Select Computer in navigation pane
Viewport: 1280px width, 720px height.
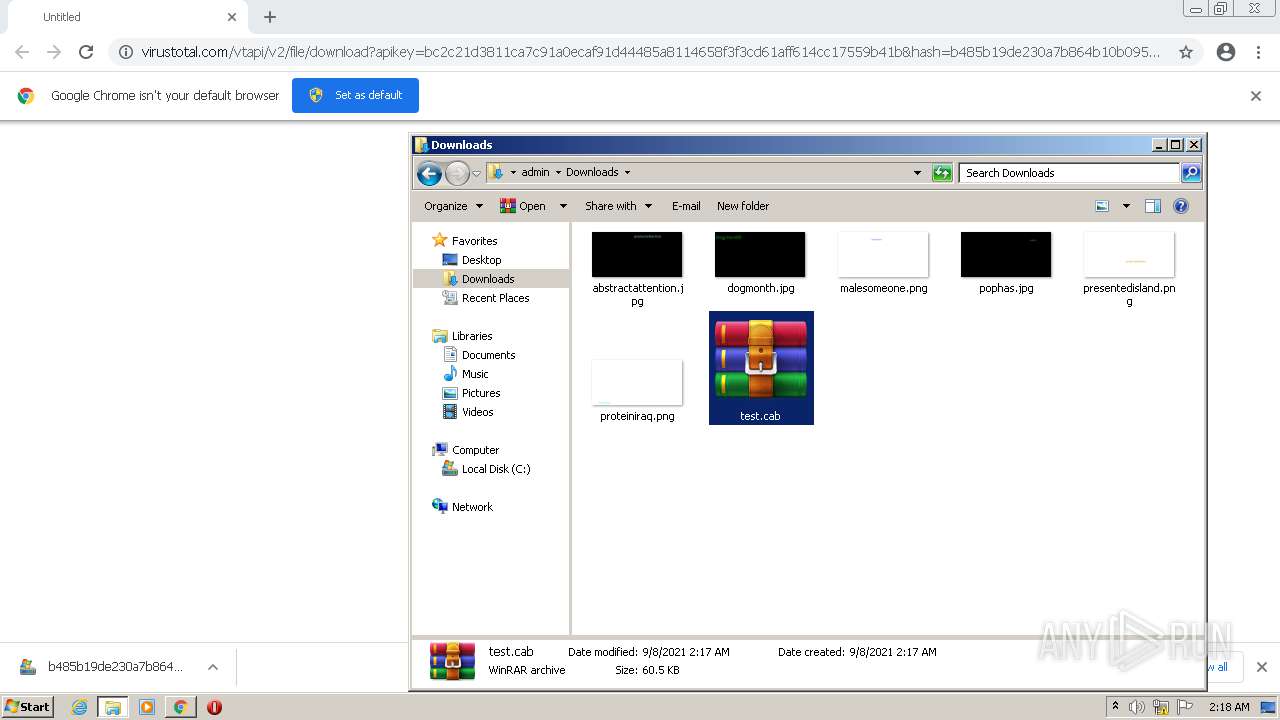[475, 450]
